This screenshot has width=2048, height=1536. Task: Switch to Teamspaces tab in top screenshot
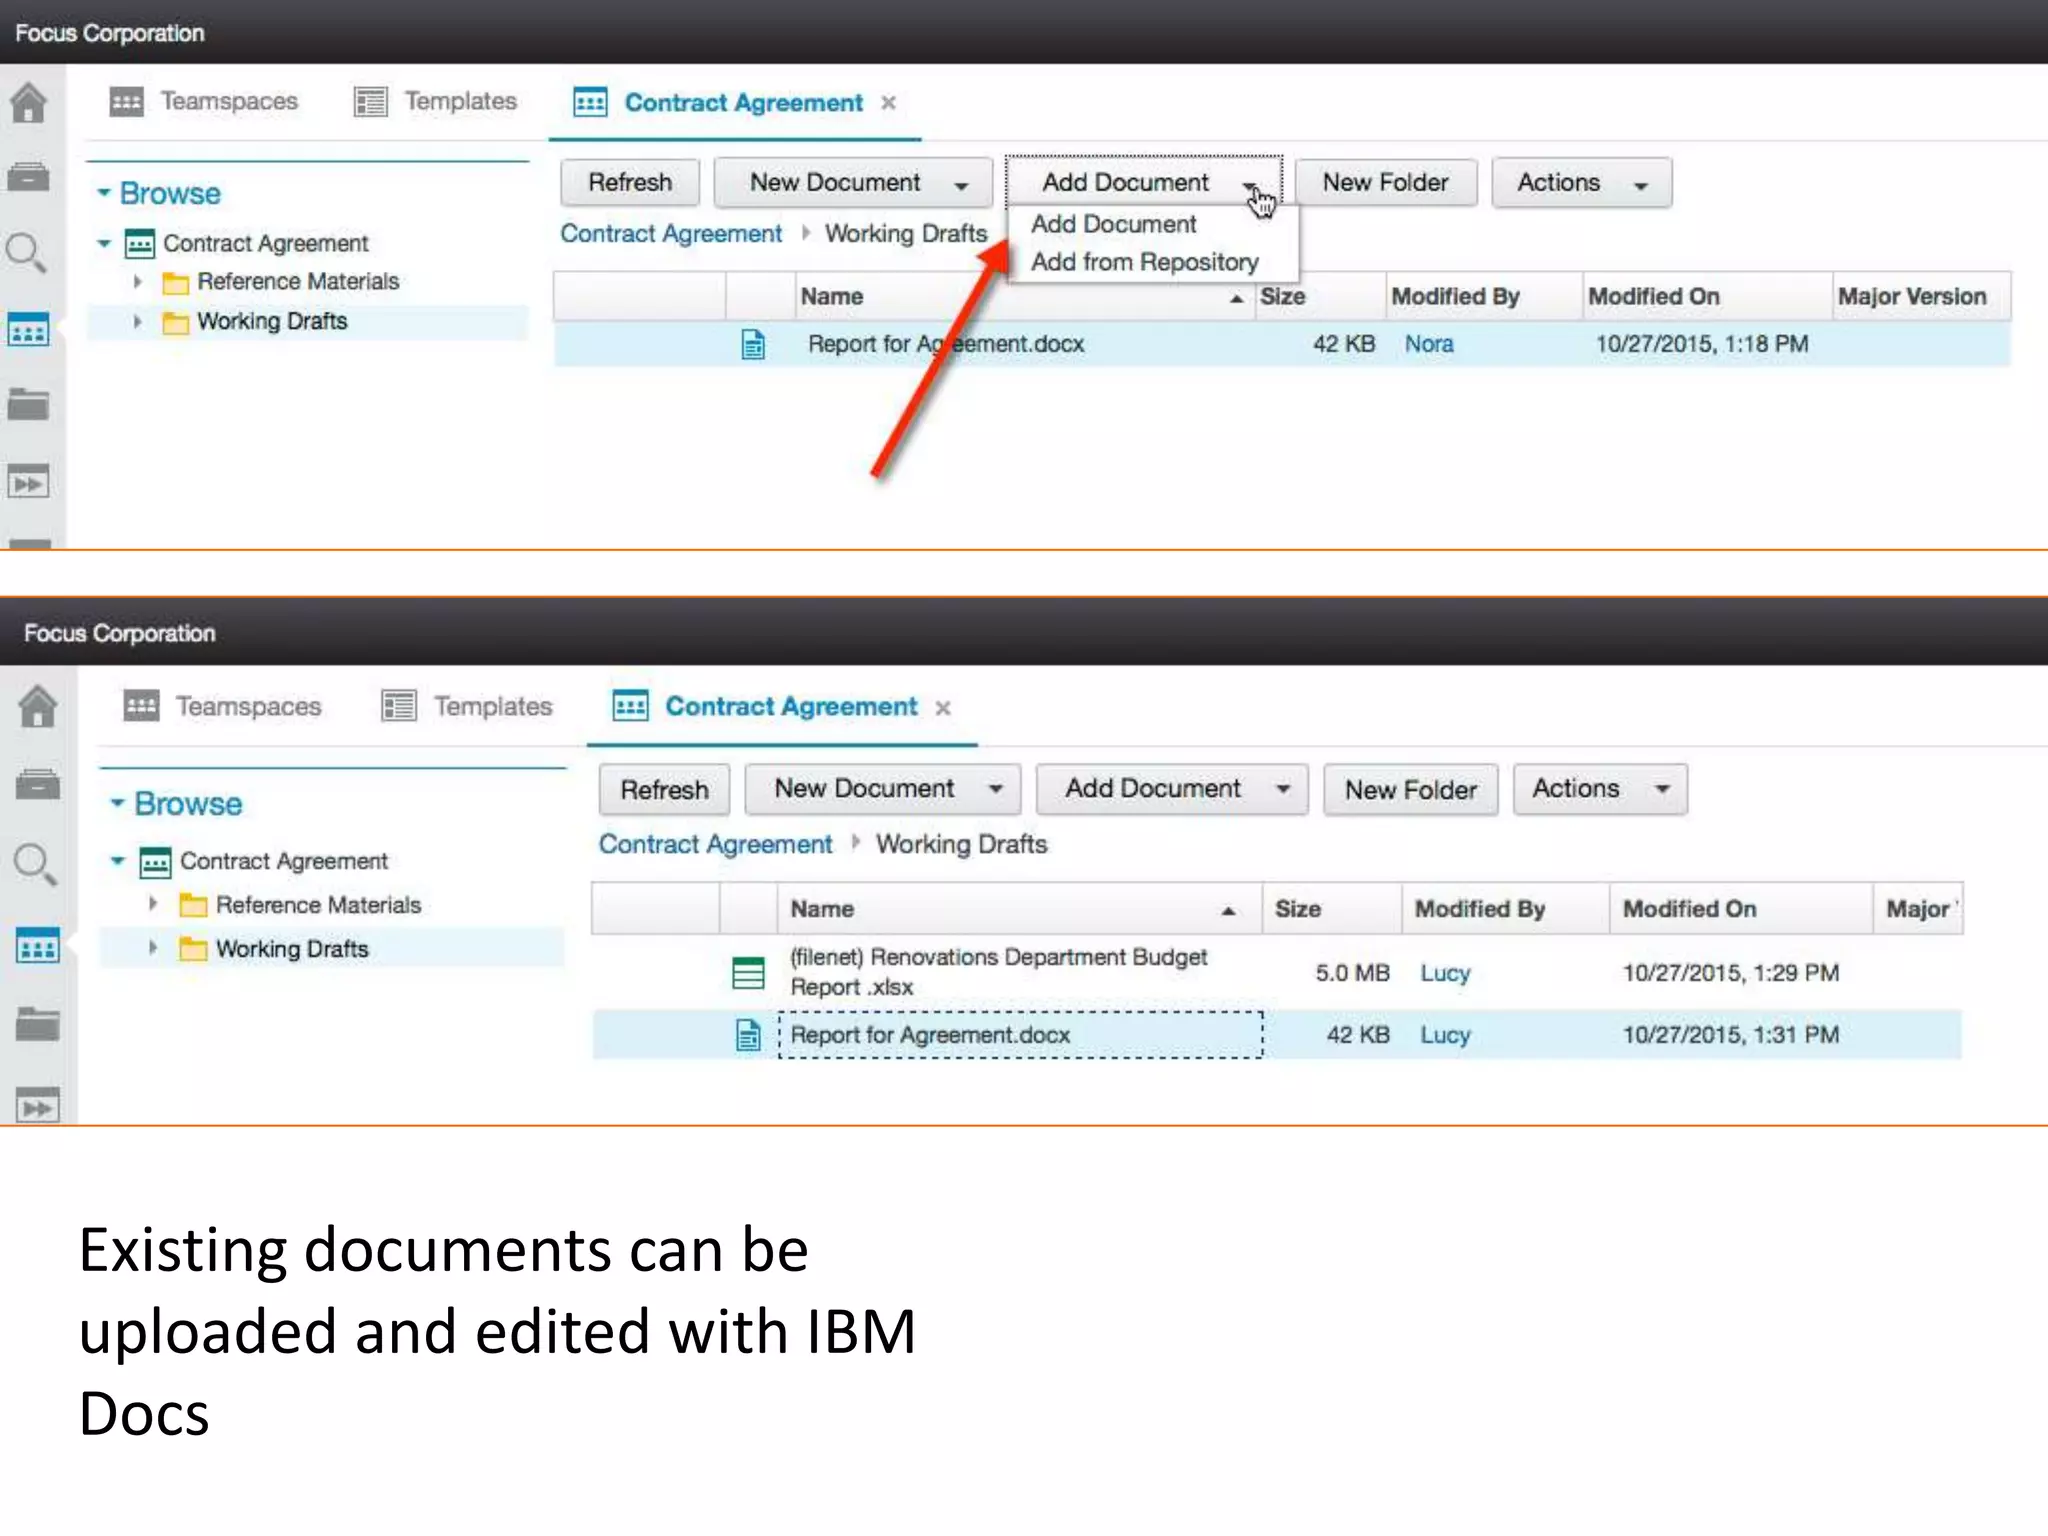[203, 102]
